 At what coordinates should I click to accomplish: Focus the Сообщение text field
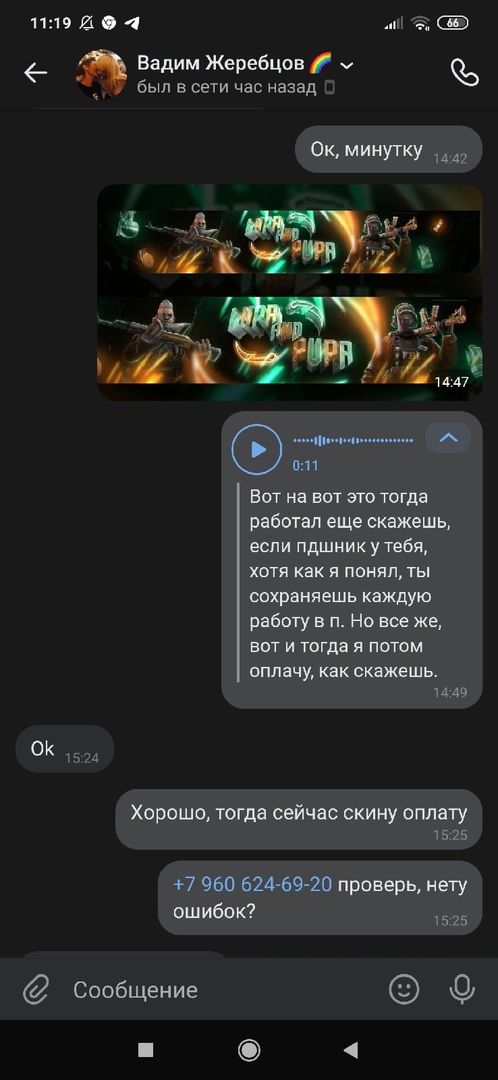coord(220,990)
